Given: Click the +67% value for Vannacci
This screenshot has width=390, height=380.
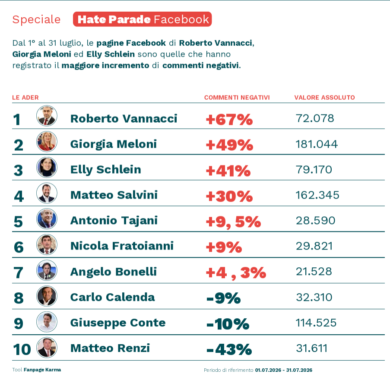Looking at the screenshot, I should click(229, 119).
